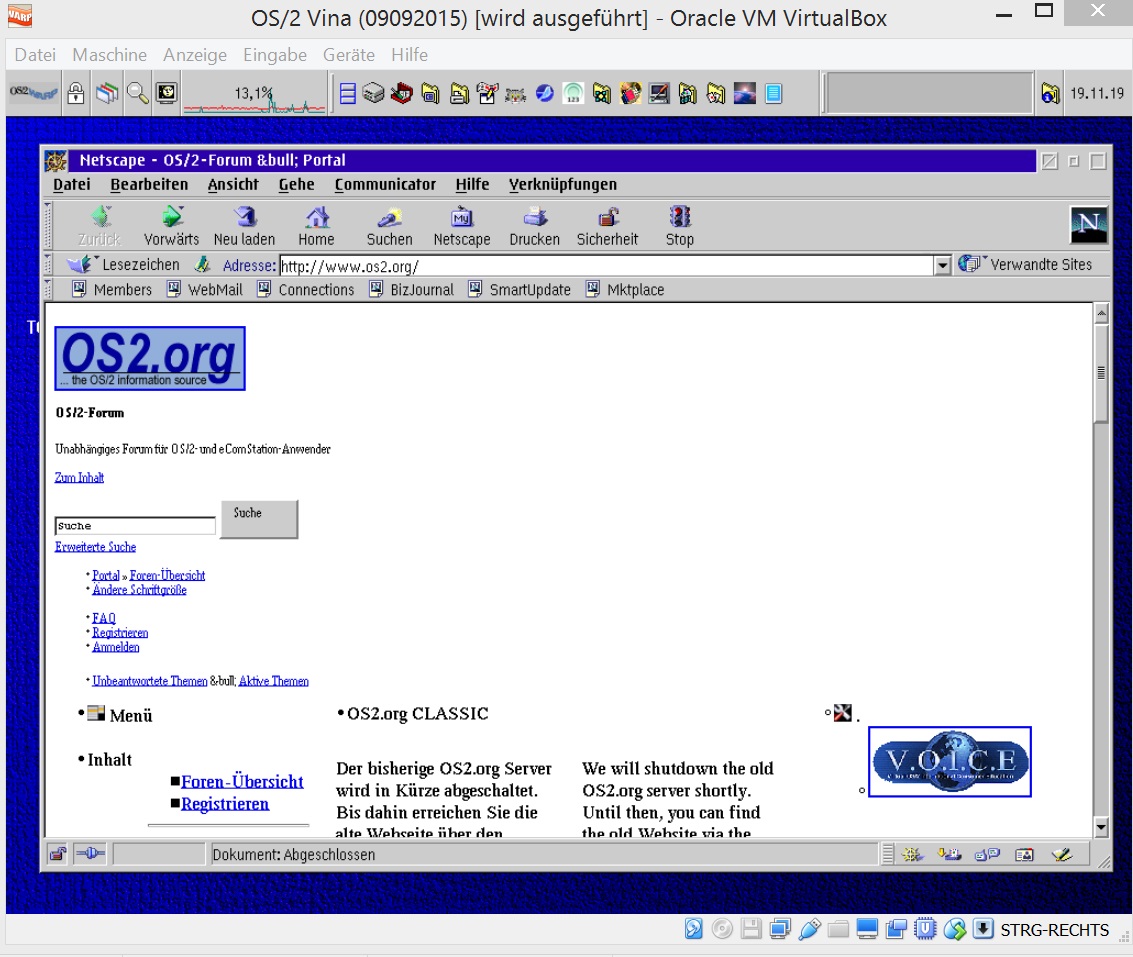Viewport: 1133px width, 957px height.
Task: Click the Connections personal toolbar link
Action: (x=306, y=289)
